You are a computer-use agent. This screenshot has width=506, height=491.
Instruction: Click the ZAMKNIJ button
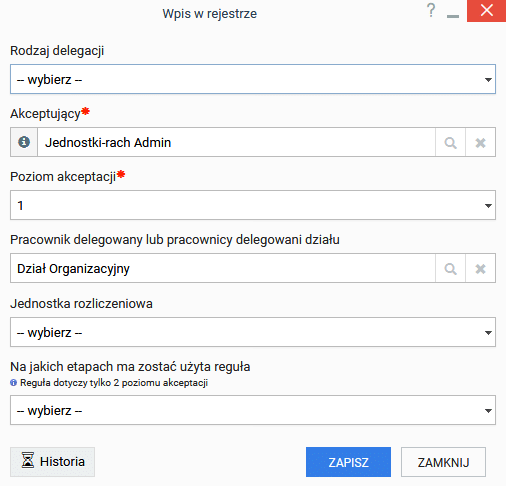point(443,462)
